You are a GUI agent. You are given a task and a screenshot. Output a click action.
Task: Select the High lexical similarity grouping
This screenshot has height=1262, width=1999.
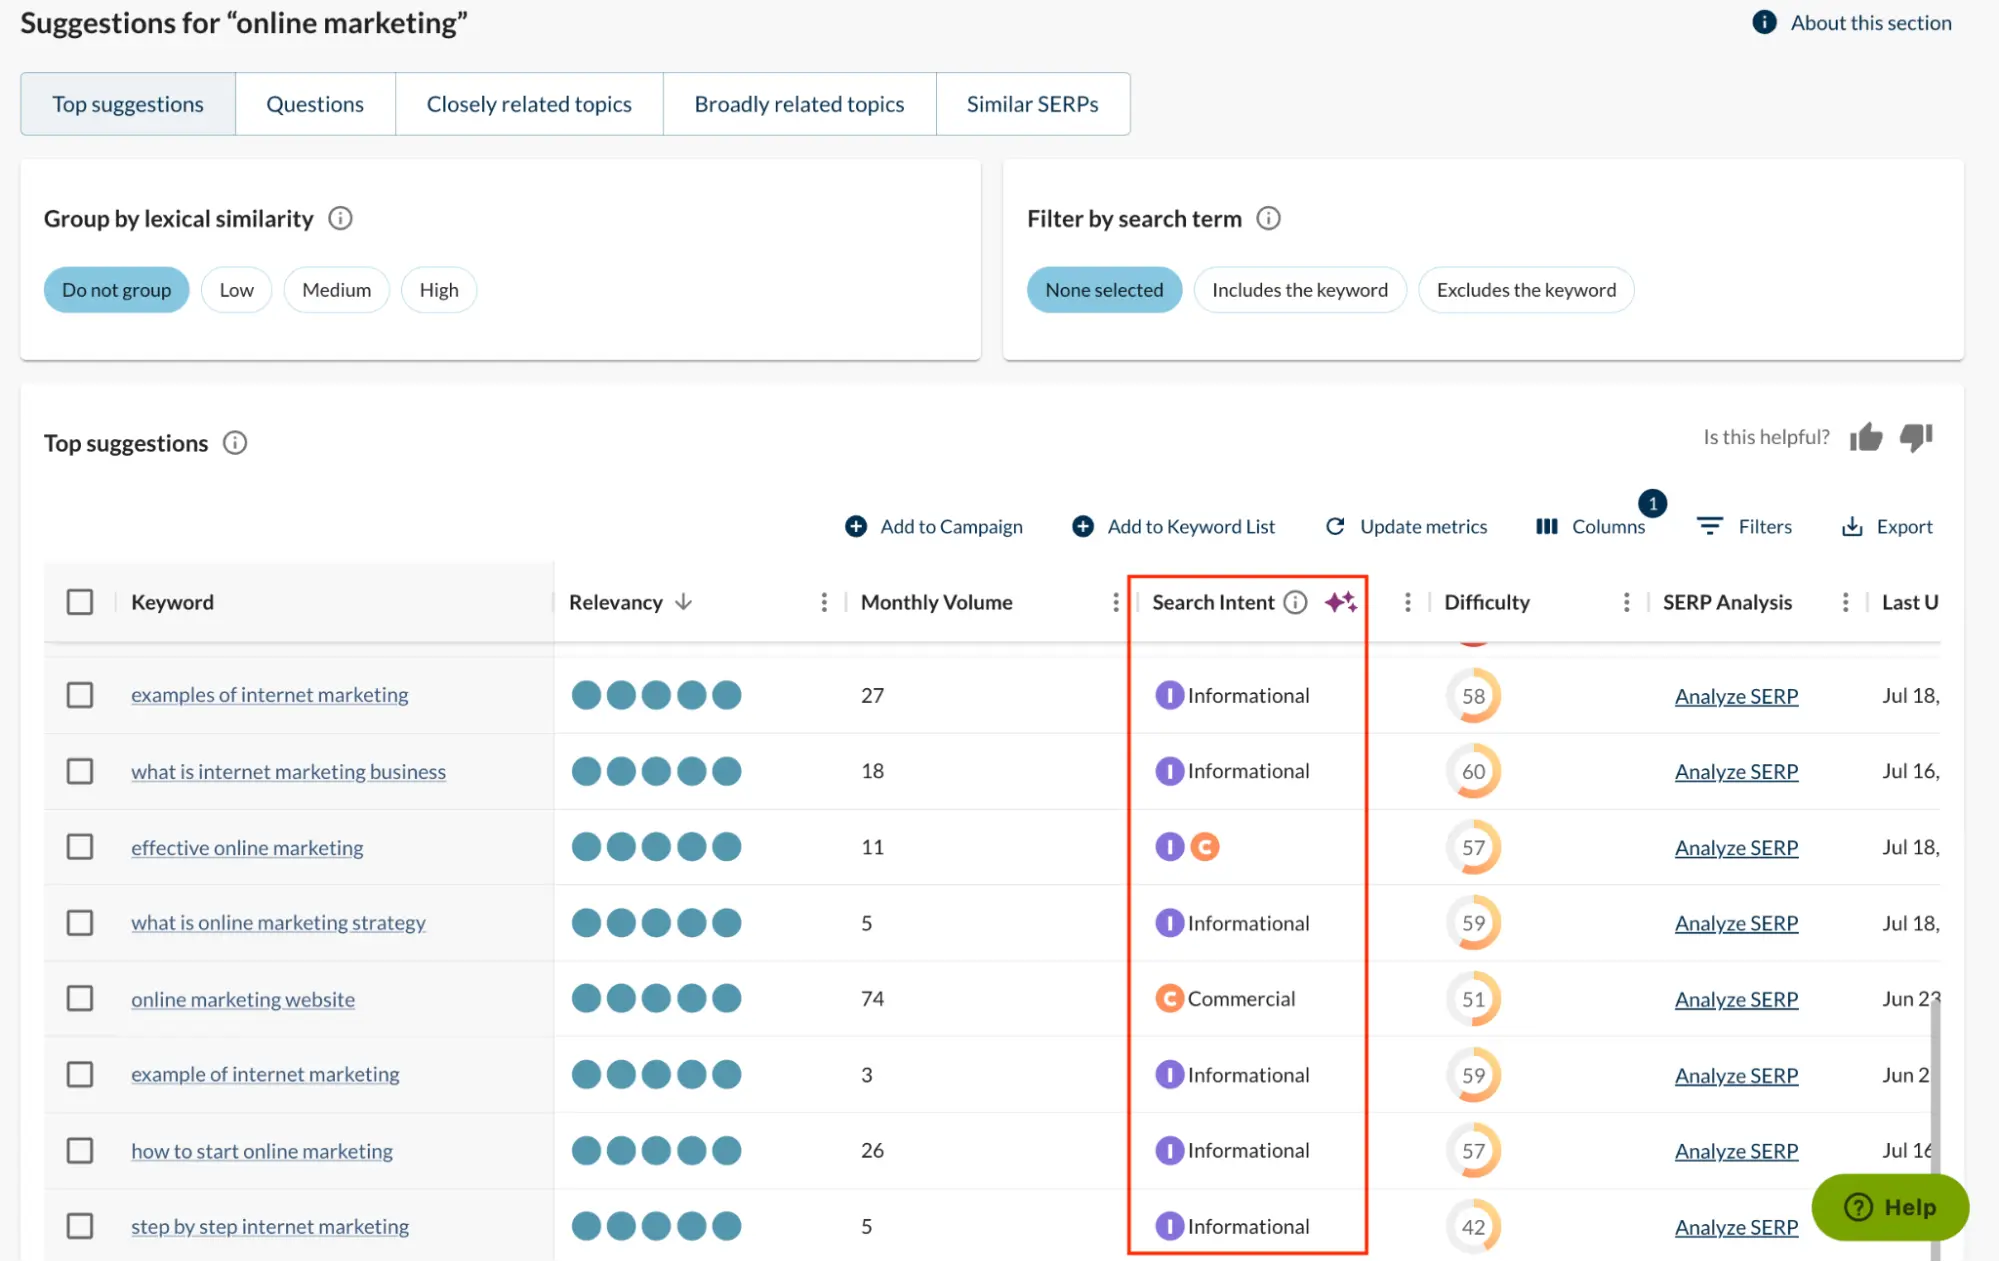click(x=438, y=289)
